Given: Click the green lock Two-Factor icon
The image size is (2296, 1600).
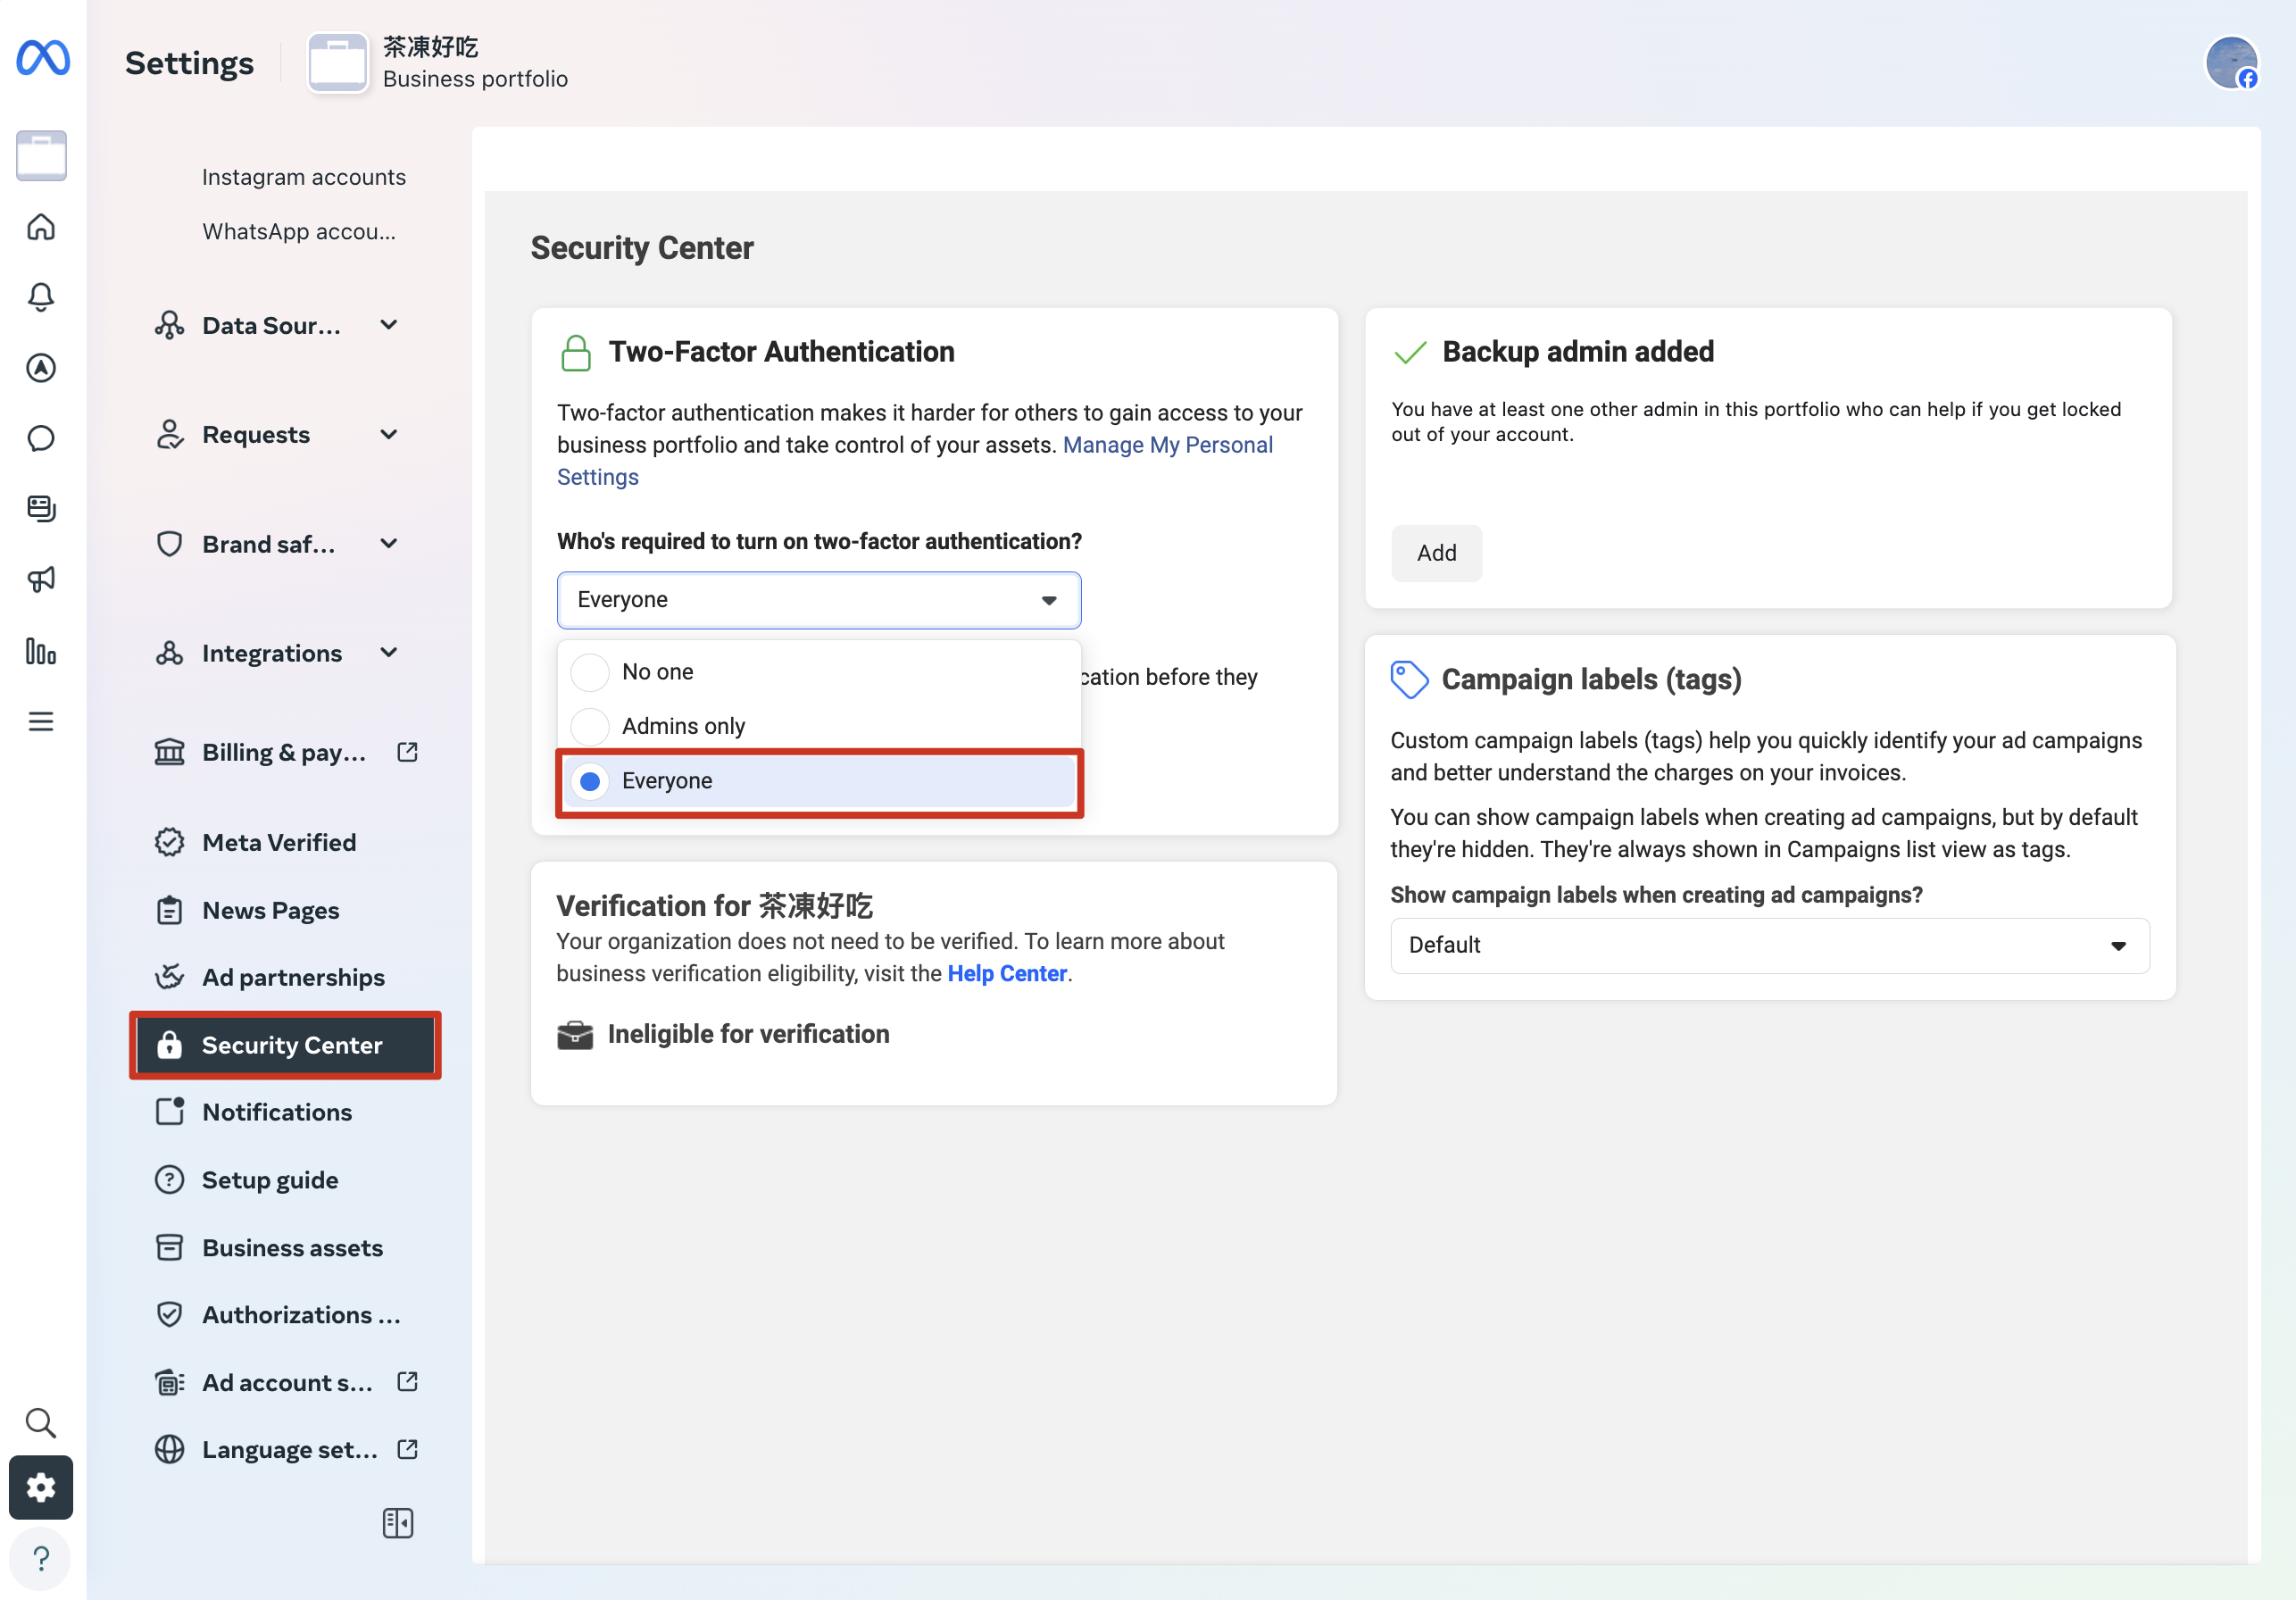Looking at the screenshot, I should [x=576, y=353].
